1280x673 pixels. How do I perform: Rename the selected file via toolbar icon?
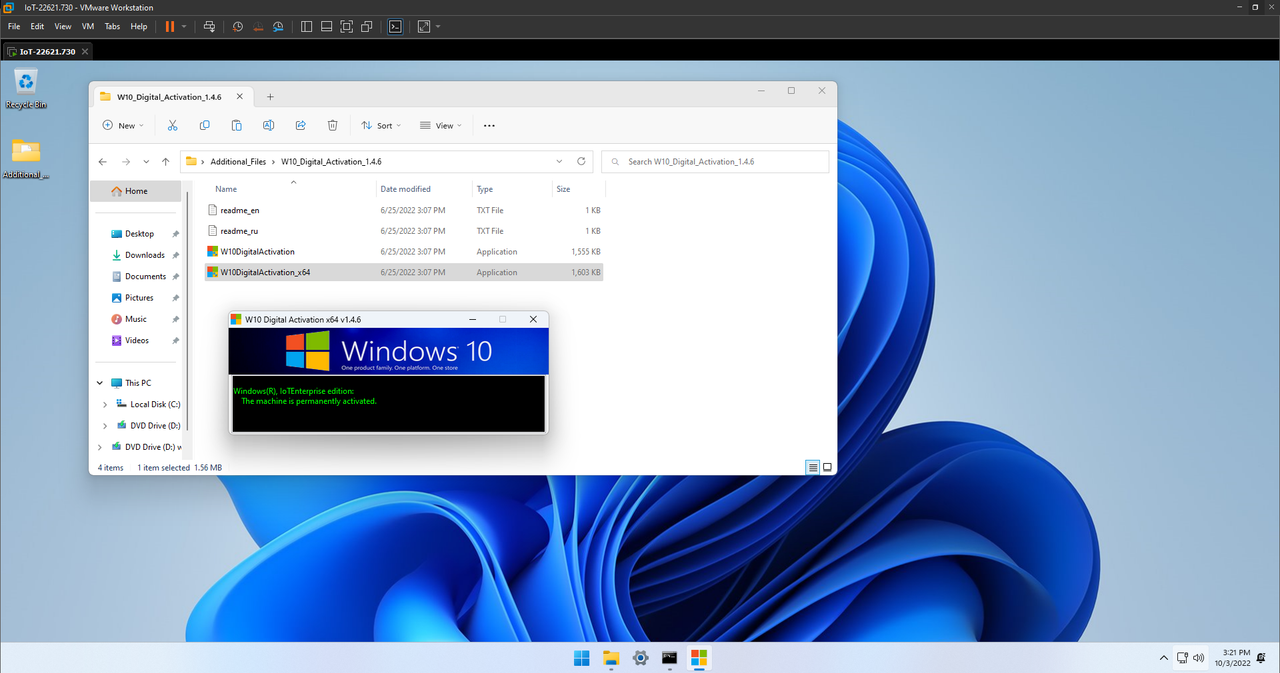(268, 125)
